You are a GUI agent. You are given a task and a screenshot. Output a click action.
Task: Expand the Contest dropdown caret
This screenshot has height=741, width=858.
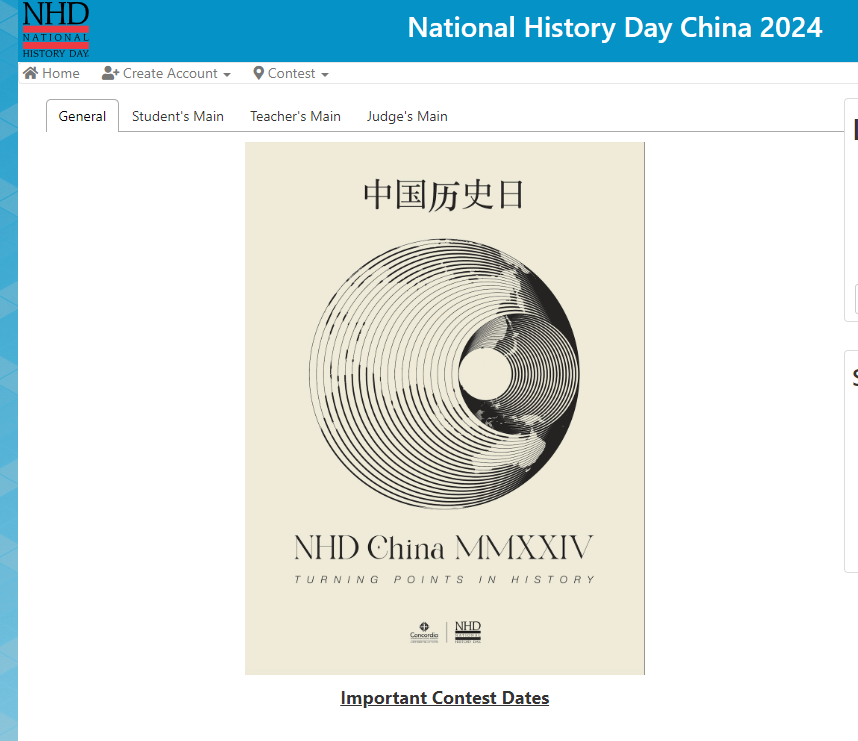[325, 74]
